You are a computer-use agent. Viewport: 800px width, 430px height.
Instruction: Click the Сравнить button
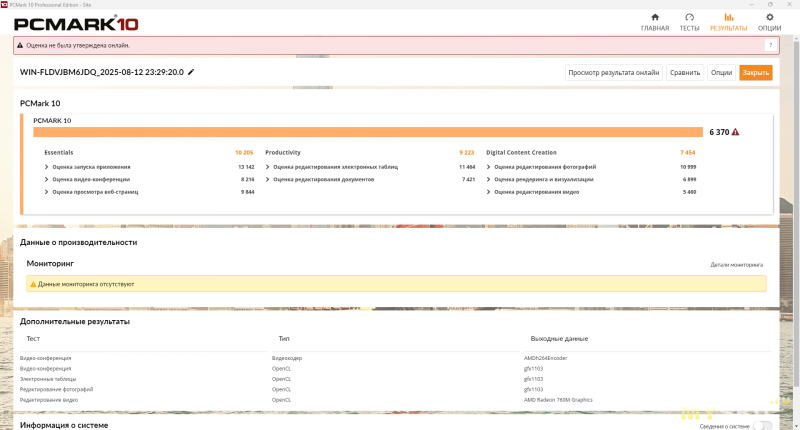click(685, 72)
